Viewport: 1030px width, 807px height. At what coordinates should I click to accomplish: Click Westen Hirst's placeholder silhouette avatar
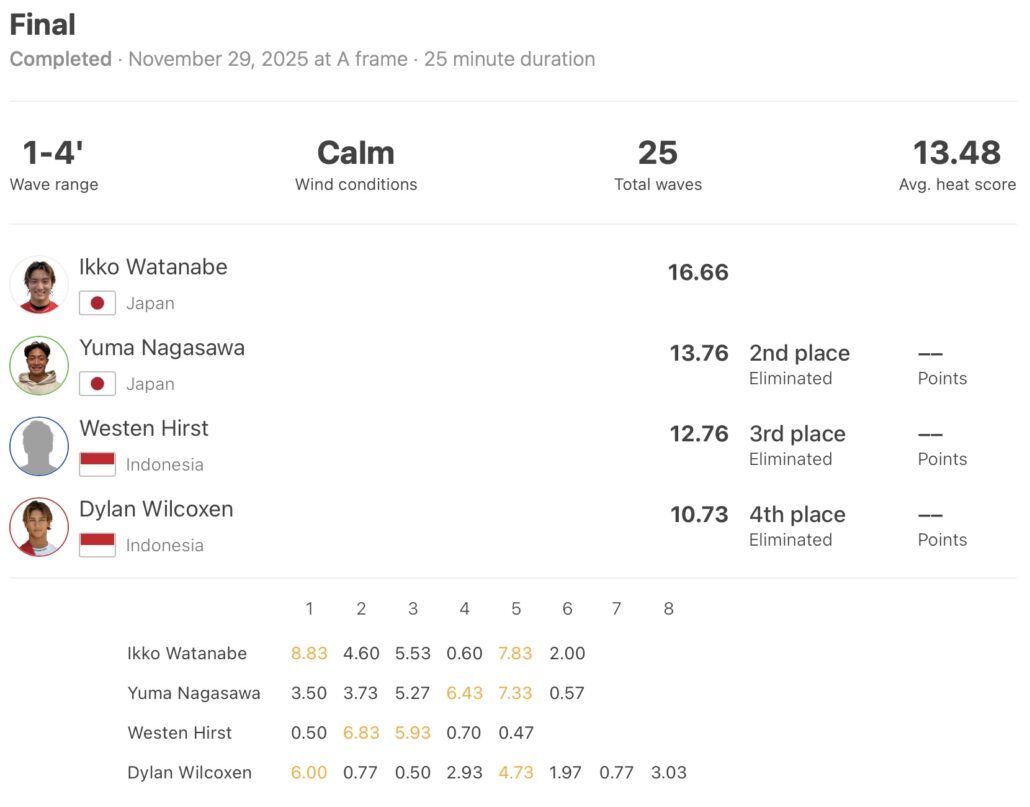(39, 446)
